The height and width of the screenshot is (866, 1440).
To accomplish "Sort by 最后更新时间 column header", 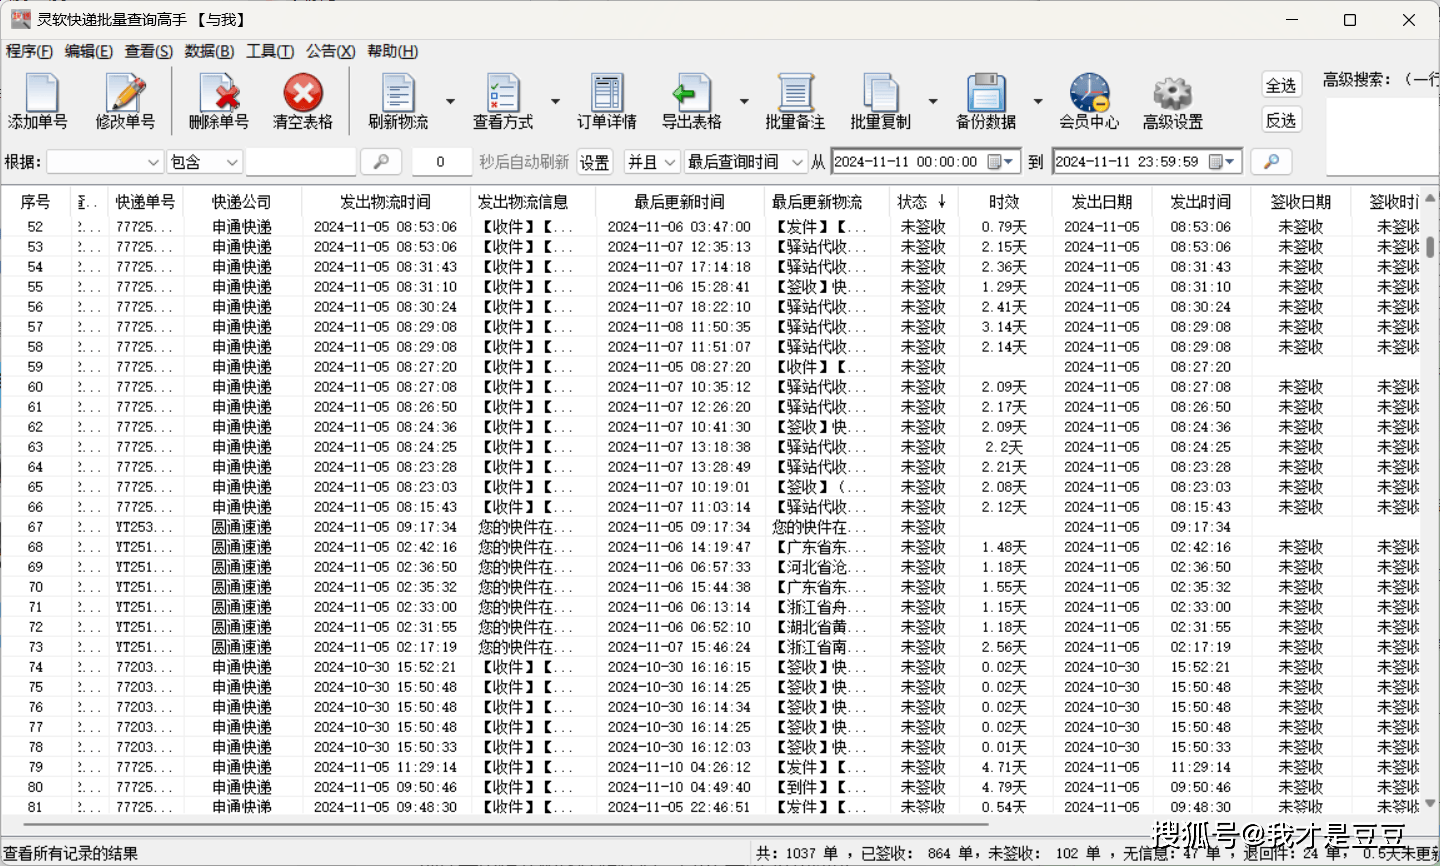I will click(x=679, y=202).
